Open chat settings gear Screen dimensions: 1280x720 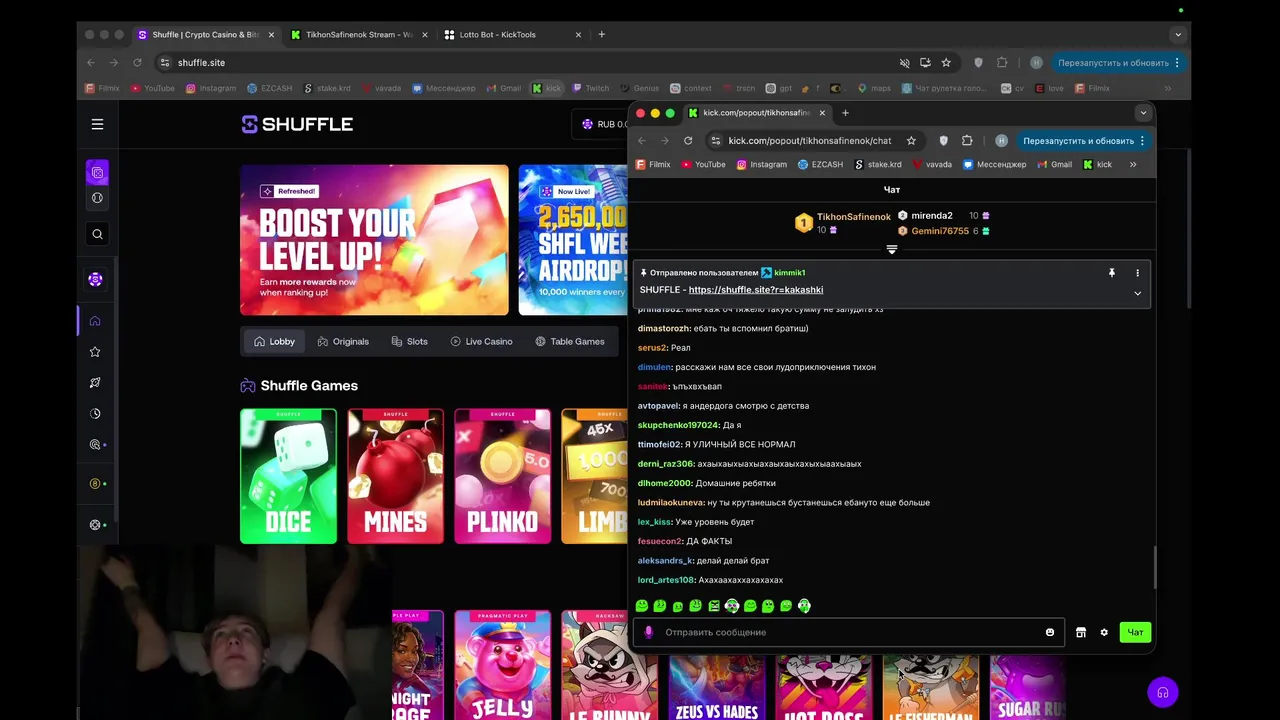tap(1104, 632)
